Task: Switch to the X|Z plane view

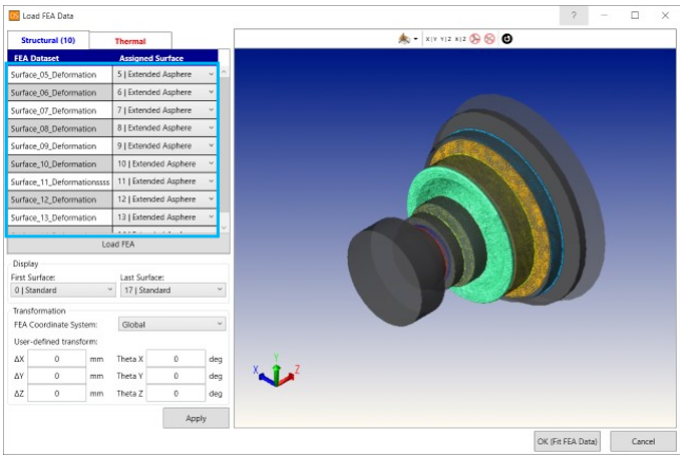Action: click(460, 39)
